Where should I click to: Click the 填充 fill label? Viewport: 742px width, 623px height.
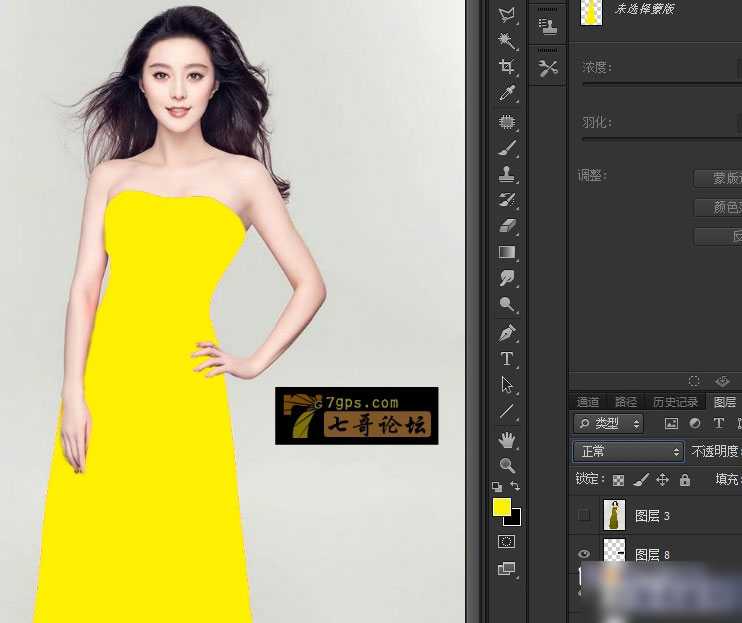(727, 480)
